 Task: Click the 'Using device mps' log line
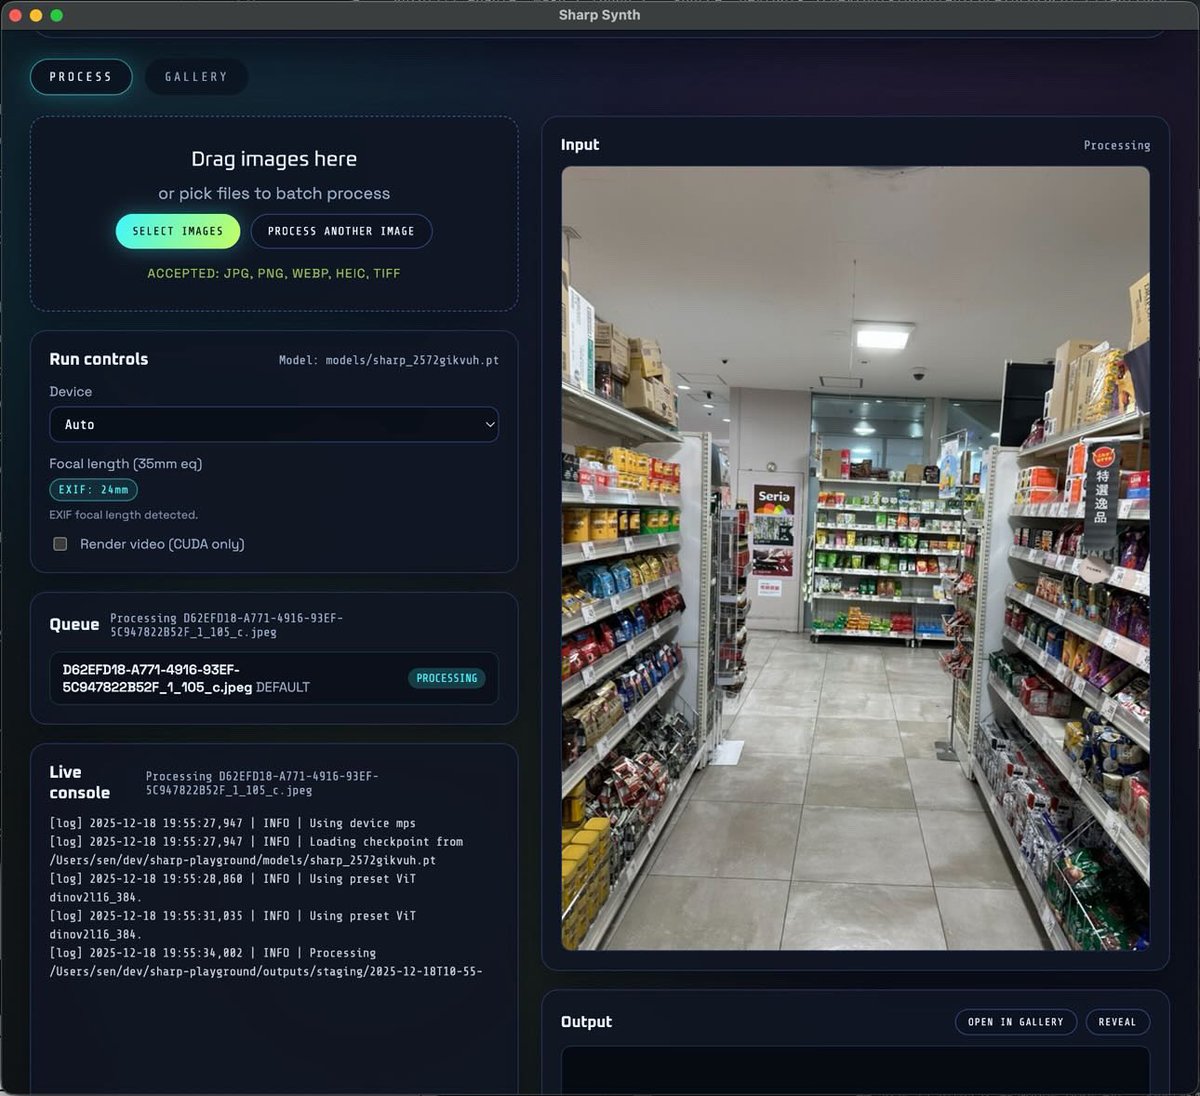(233, 823)
